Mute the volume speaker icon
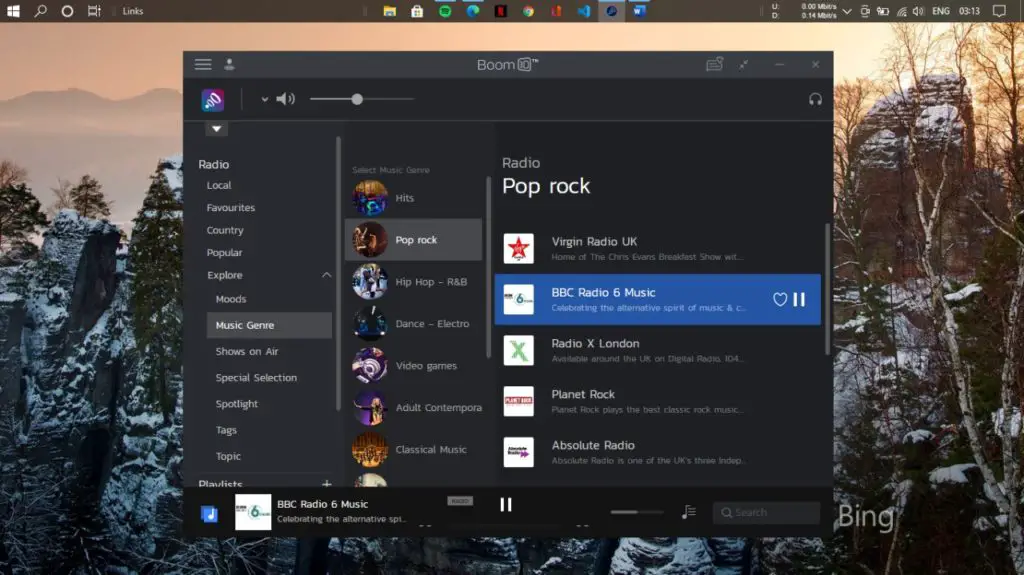This screenshot has height=575, width=1024. pyautogui.click(x=285, y=99)
